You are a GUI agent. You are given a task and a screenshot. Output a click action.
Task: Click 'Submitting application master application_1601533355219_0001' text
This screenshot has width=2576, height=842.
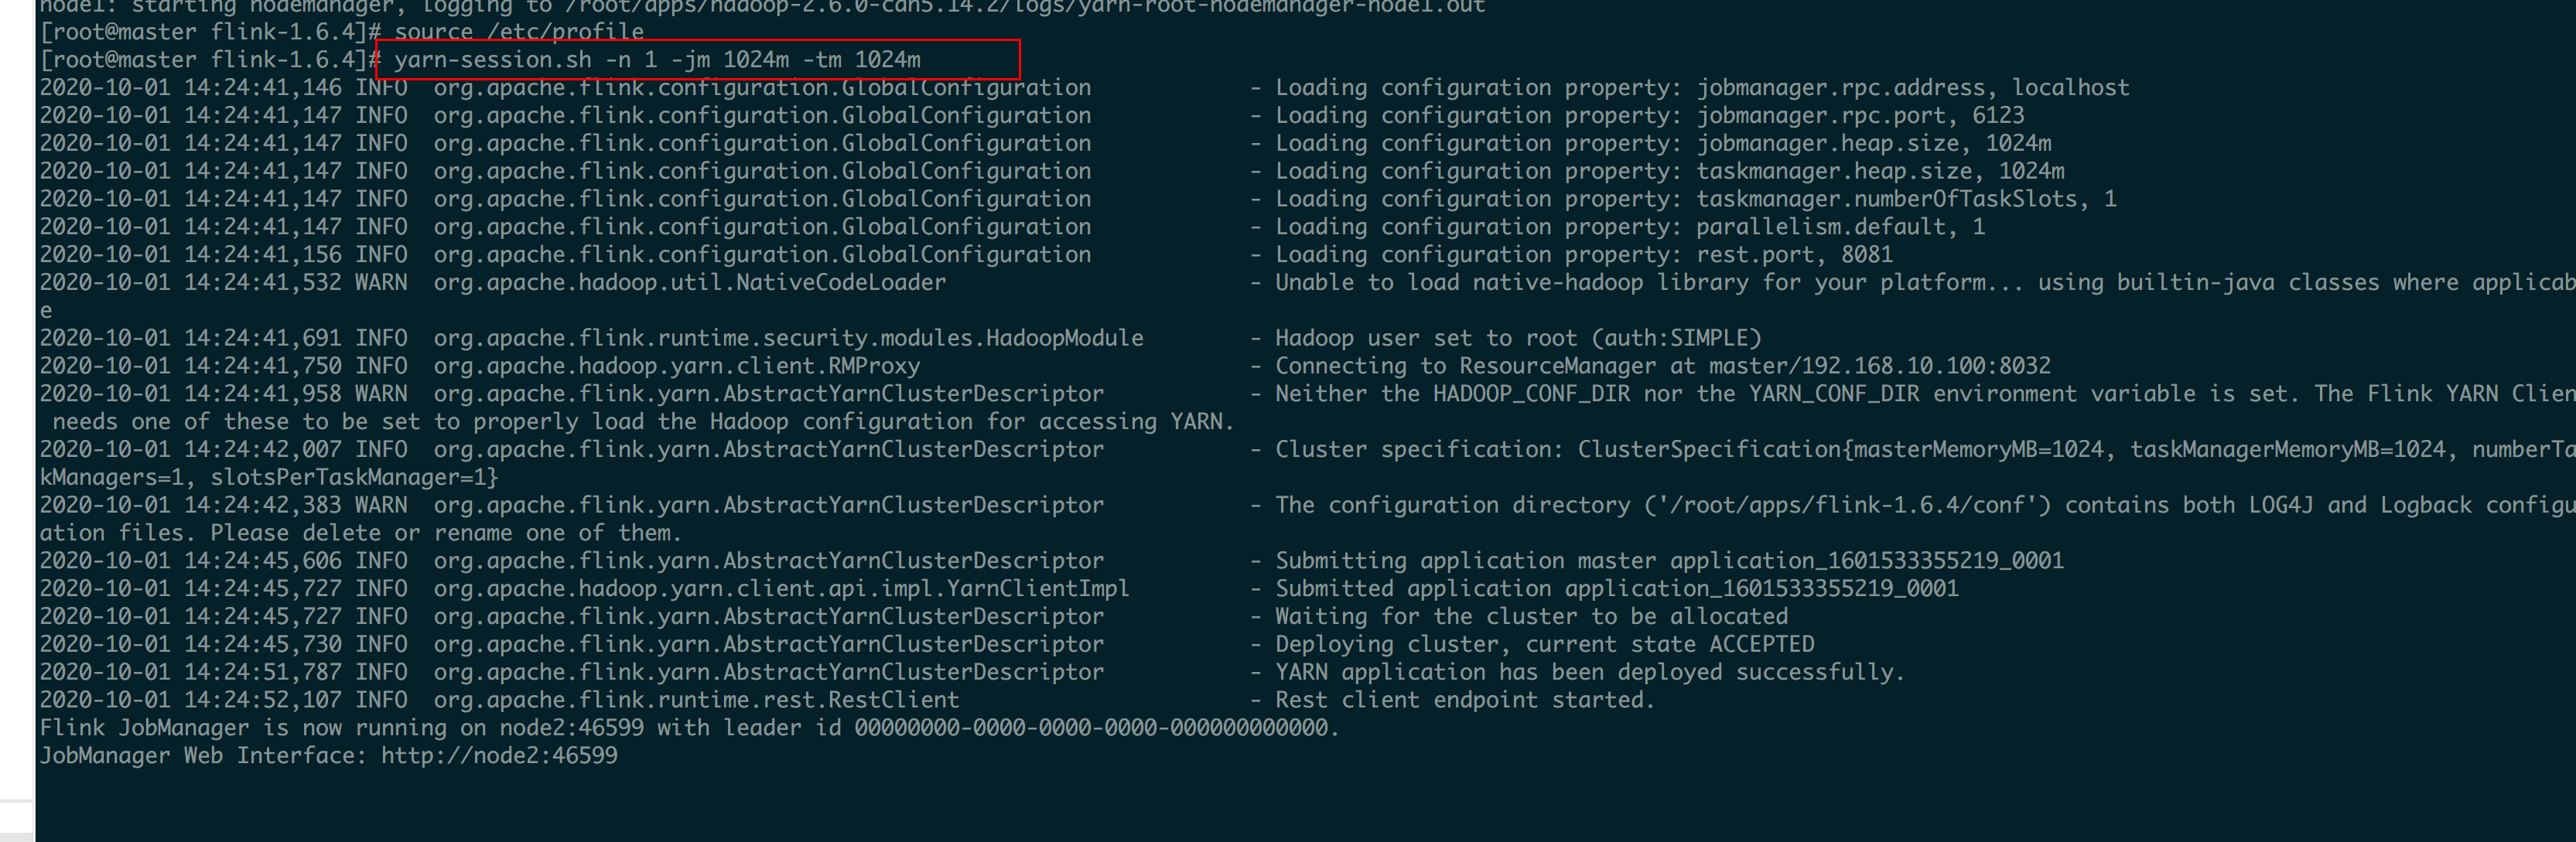point(1669,561)
